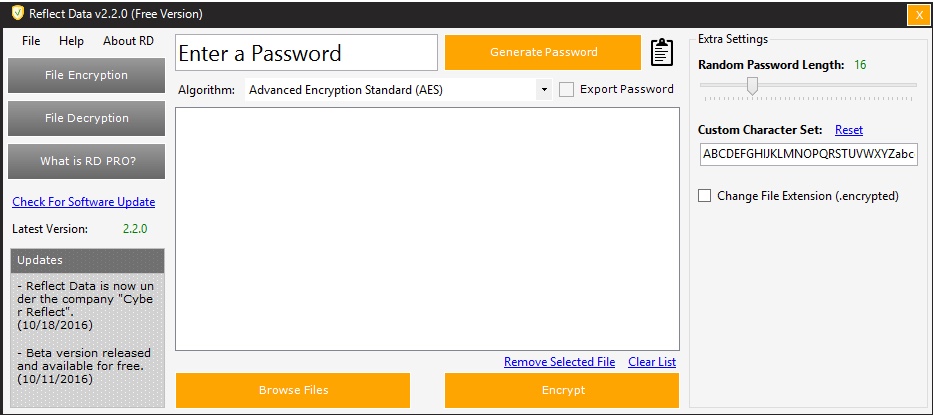Open the Help menu

tap(71, 41)
